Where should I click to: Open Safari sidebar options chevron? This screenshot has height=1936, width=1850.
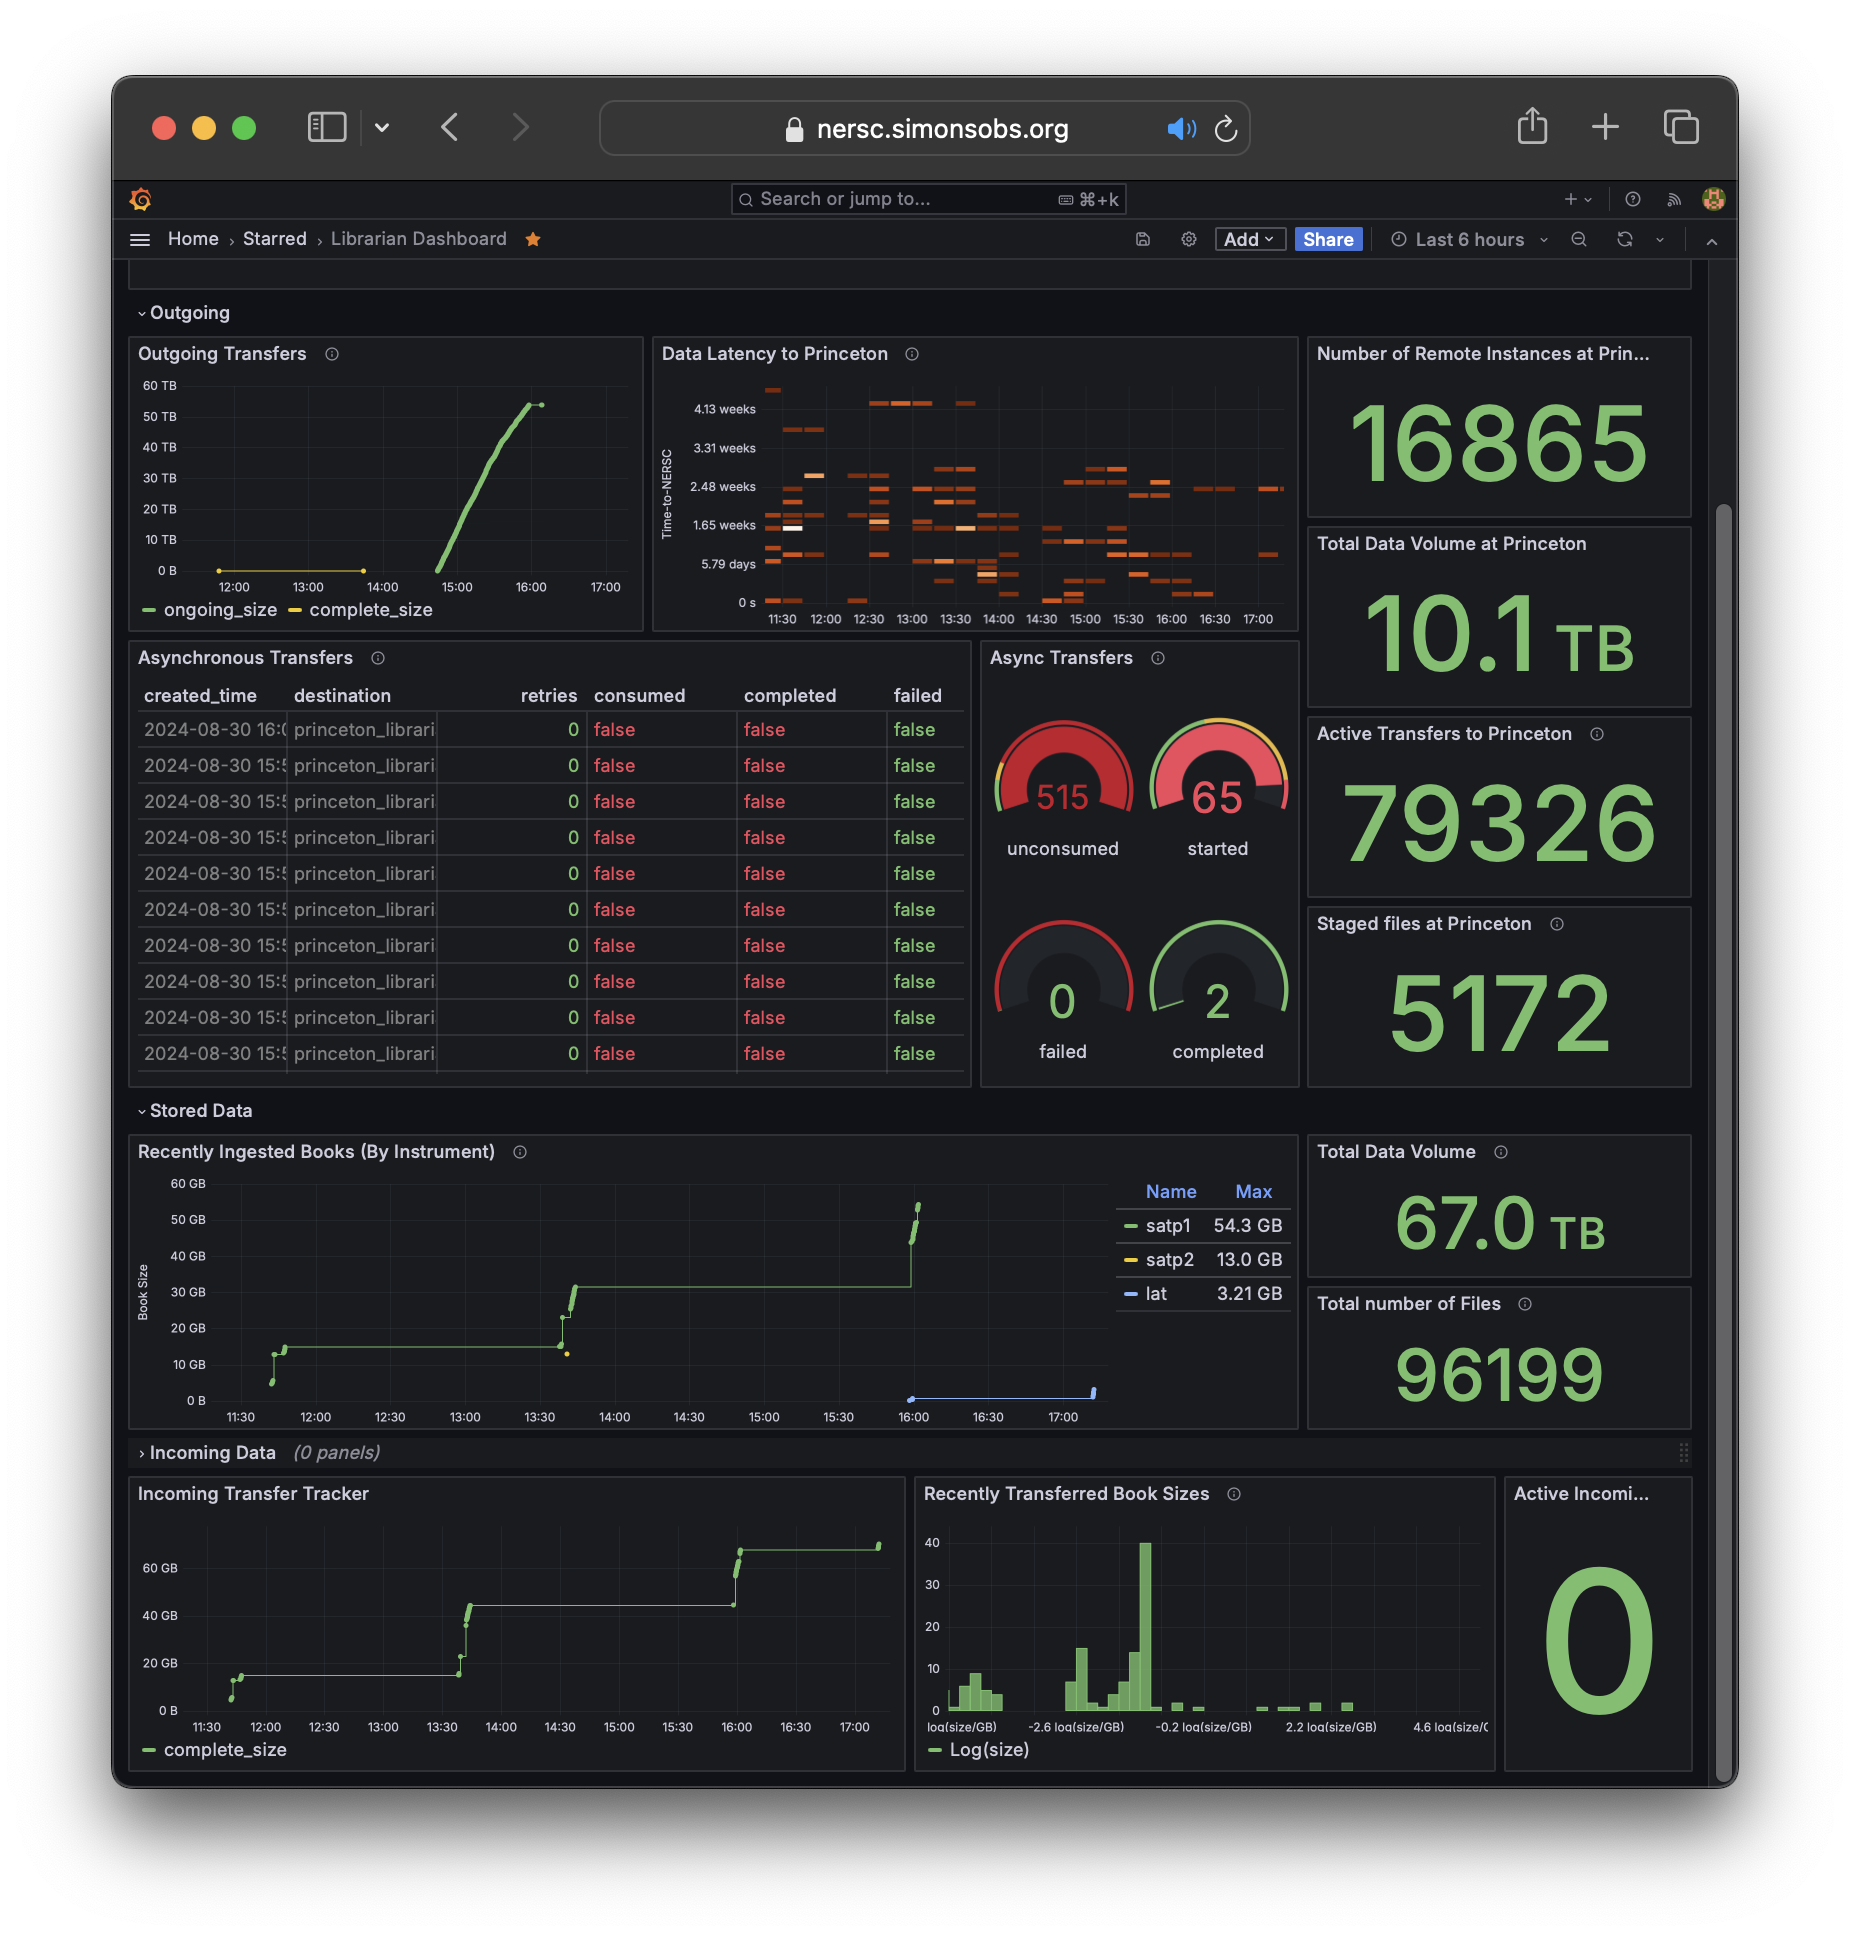(382, 128)
